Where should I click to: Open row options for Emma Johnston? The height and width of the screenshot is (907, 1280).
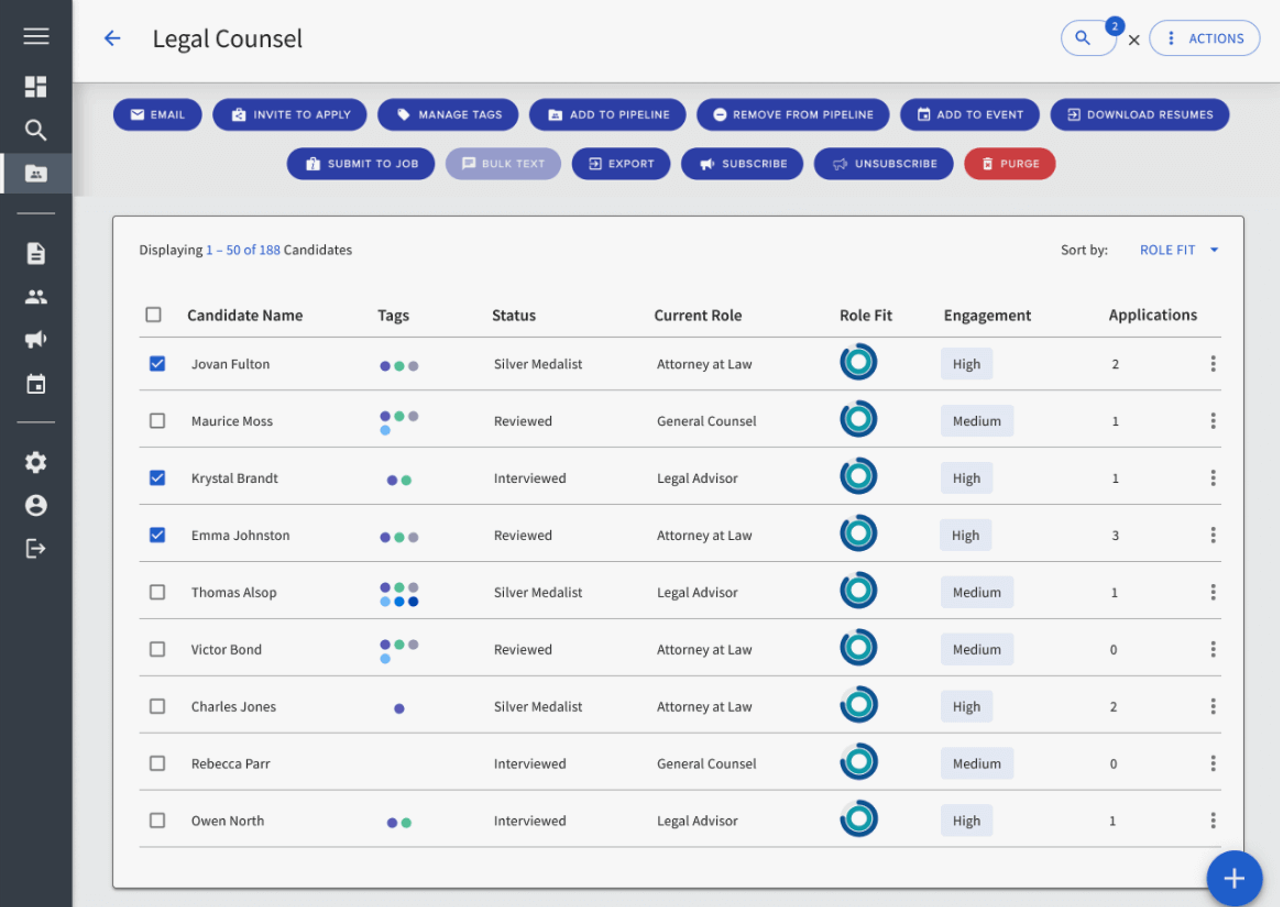click(x=1213, y=535)
